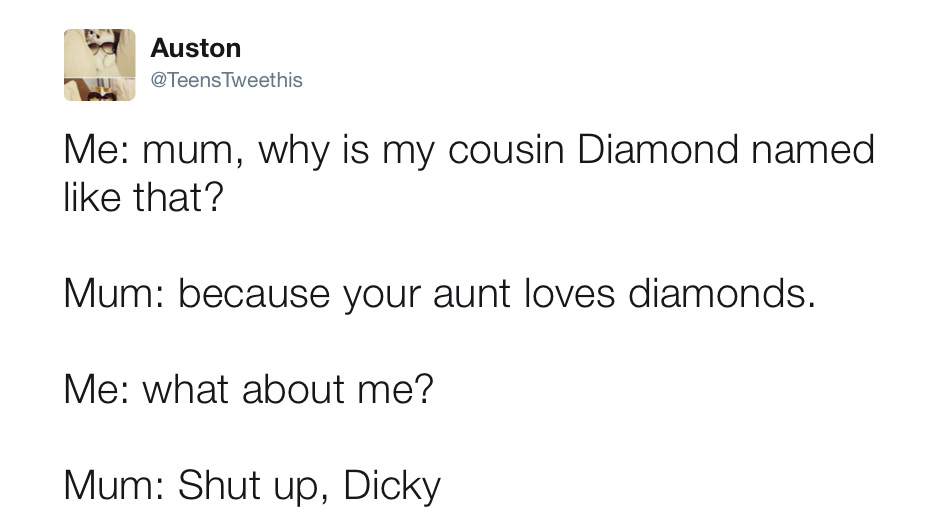Open Auston's profile picture thumbnail
Image resolution: width=944 pixels, height=522 pixels.
(x=100, y=65)
